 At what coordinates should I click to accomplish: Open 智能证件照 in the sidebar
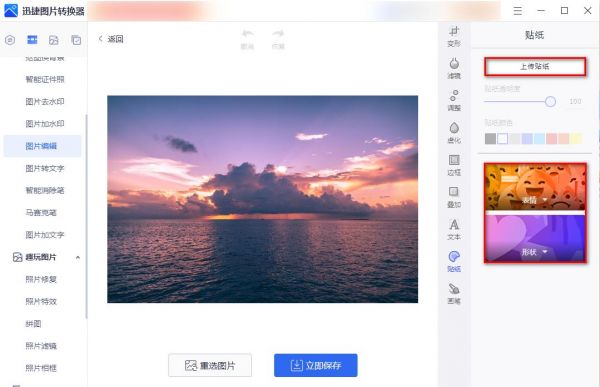pos(45,79)
